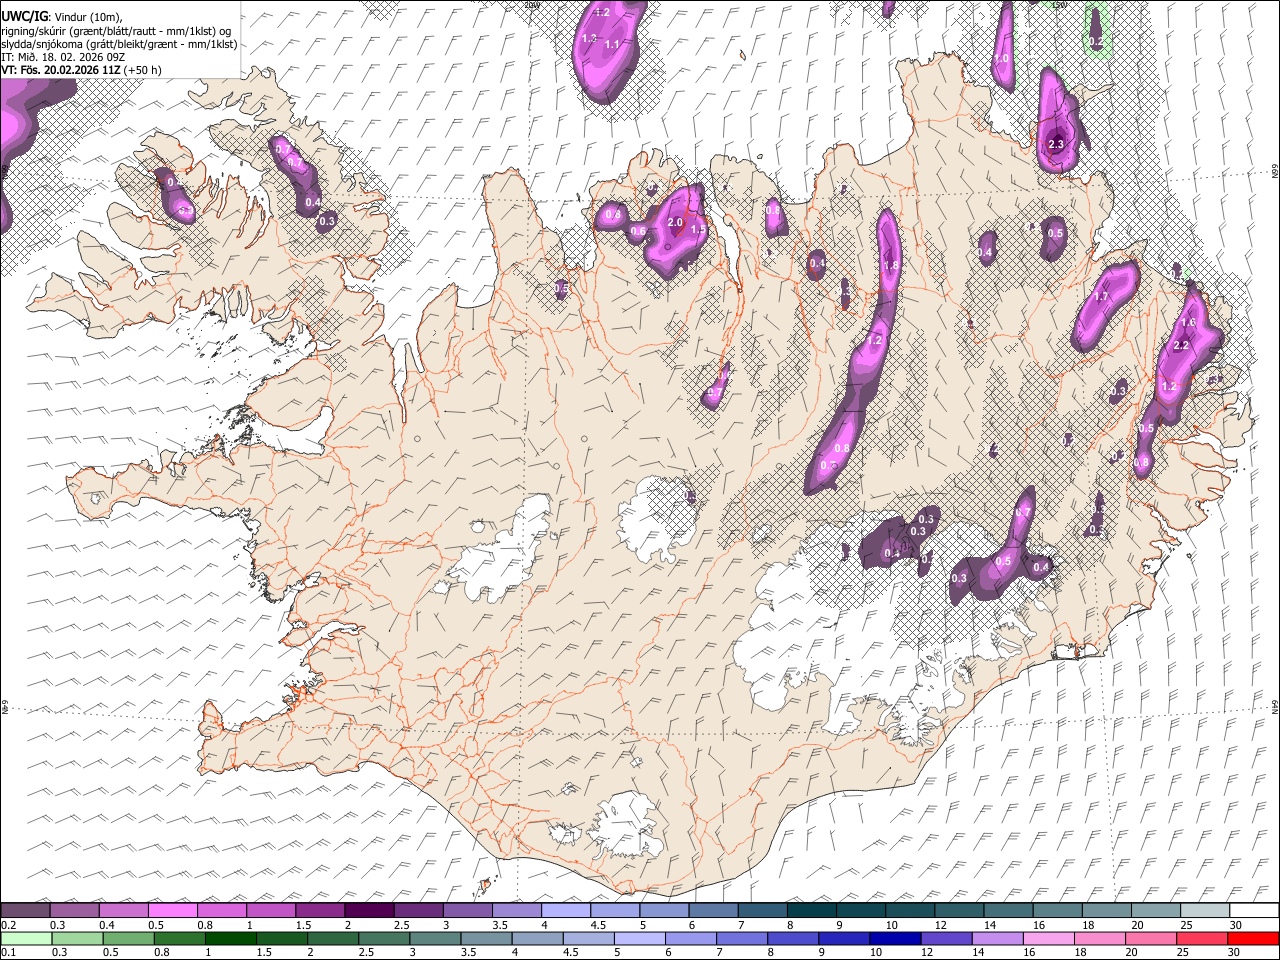Click the UWC/IG title text
This screenshot has height=960, width=1280.
click(24, 16)
